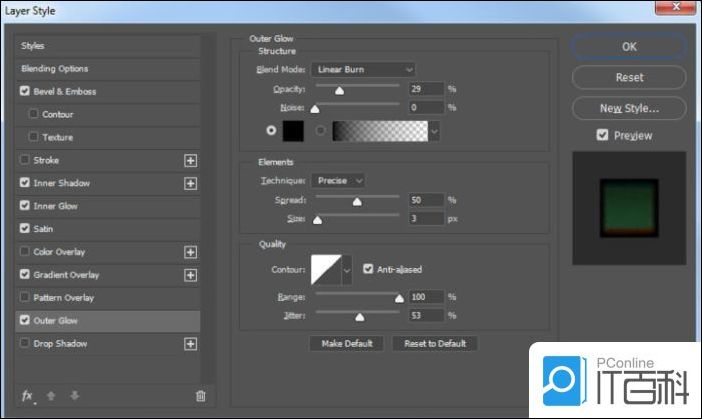Click the move effect down arrow
The width and height of the screenshot is (702, 419).
75,396
